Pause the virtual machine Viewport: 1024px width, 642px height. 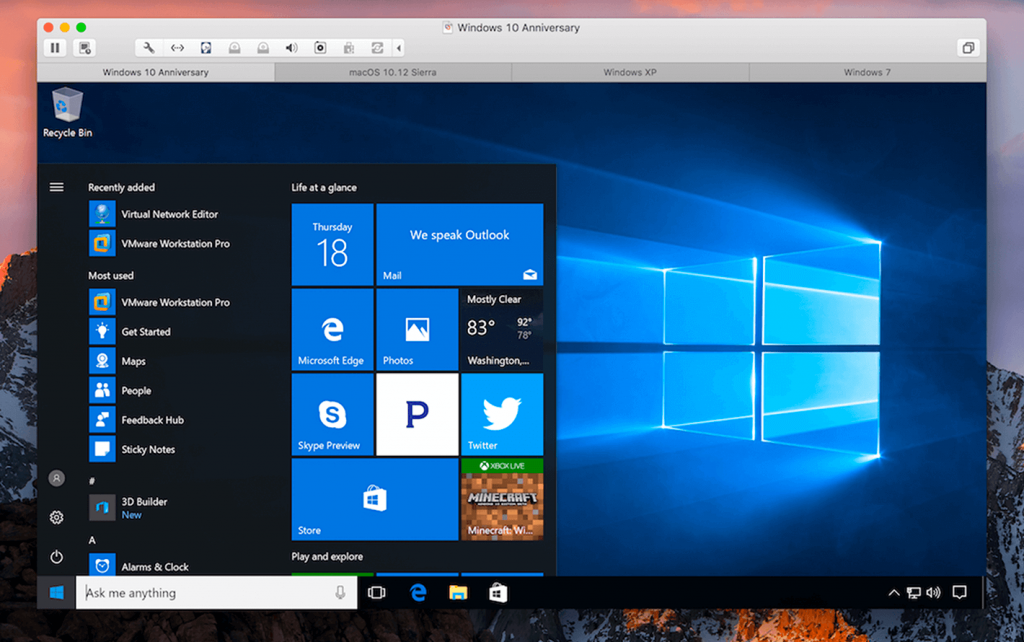[55, 48]
